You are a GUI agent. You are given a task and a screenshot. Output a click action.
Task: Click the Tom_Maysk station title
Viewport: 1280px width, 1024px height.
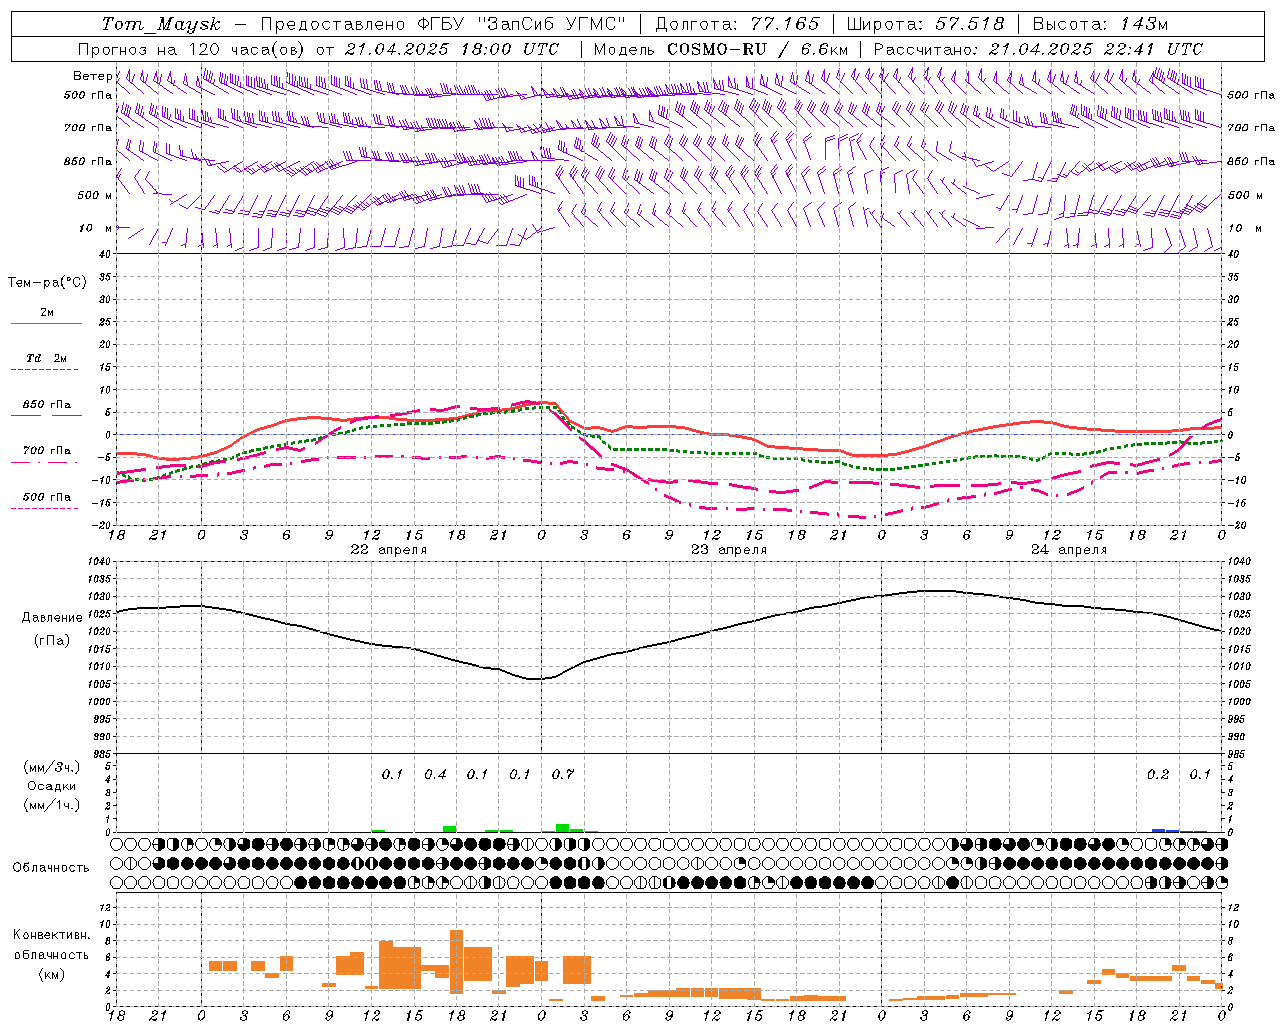(161, 24)
